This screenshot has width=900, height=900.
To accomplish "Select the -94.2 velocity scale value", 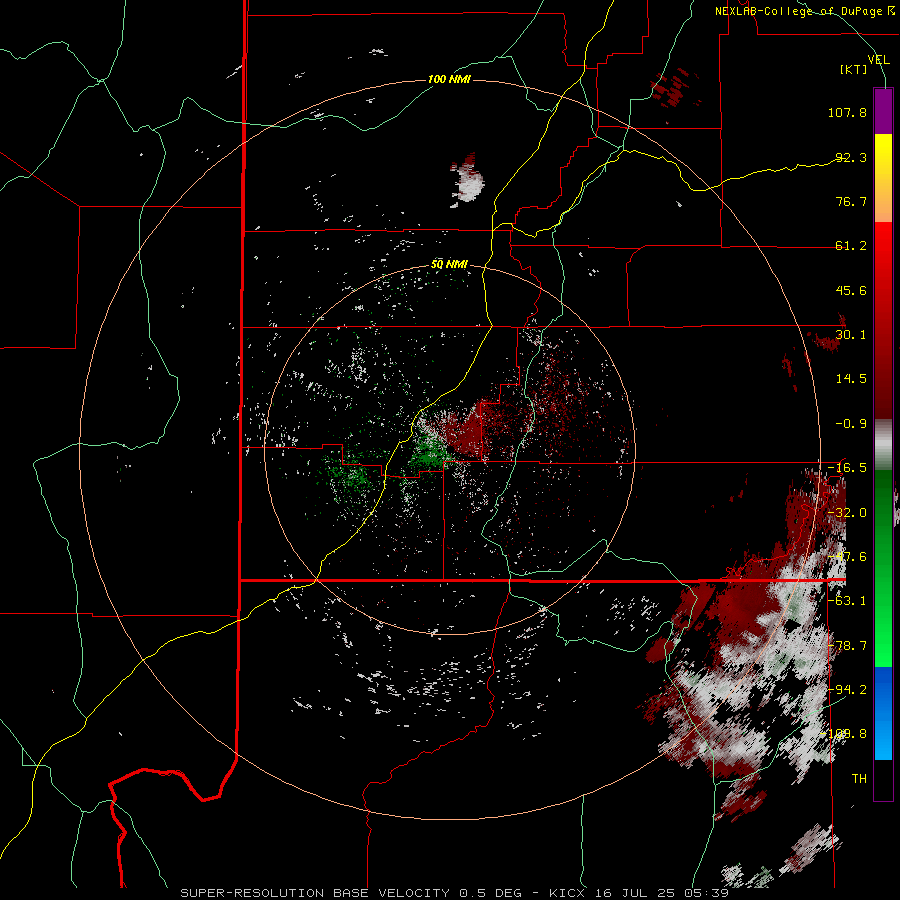I will (x=847, y=690).
